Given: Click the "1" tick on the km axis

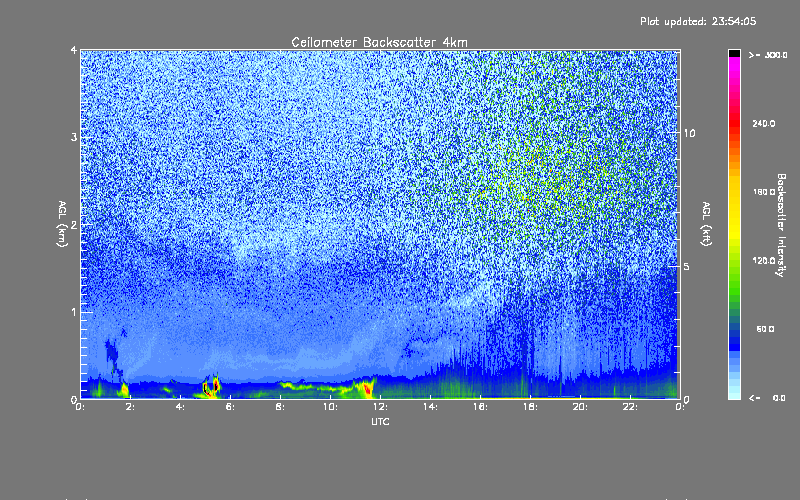Looking at the screenshot, I should [x=73, y=312].
